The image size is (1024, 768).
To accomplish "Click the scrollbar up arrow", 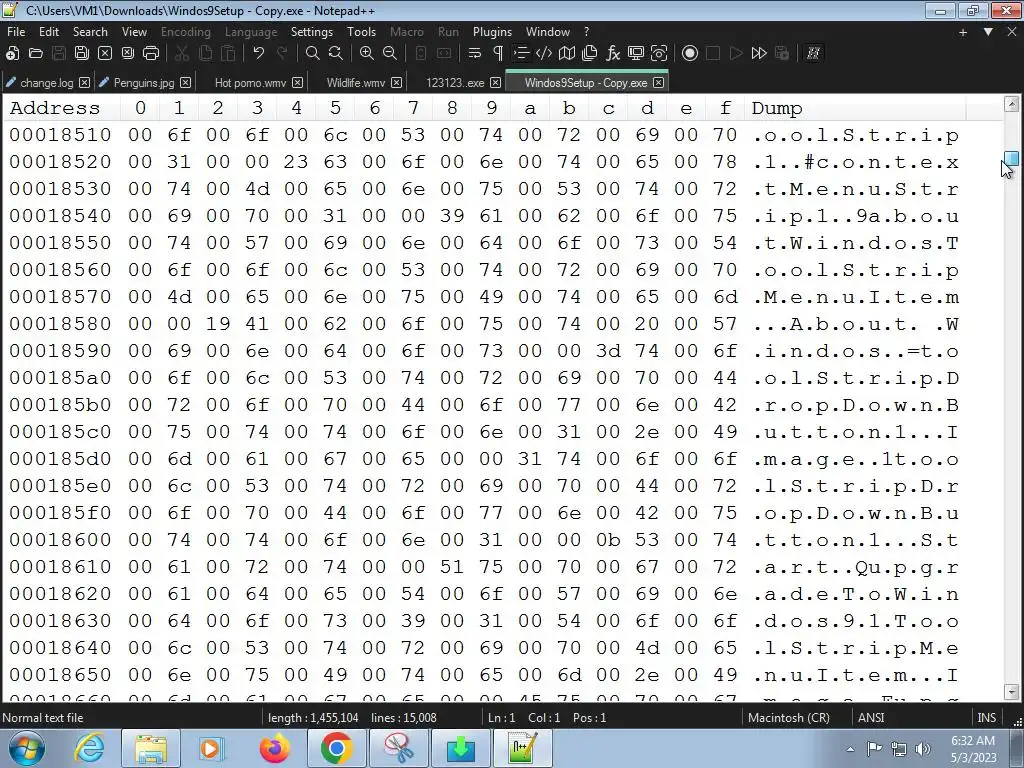I will point(1012,104).
